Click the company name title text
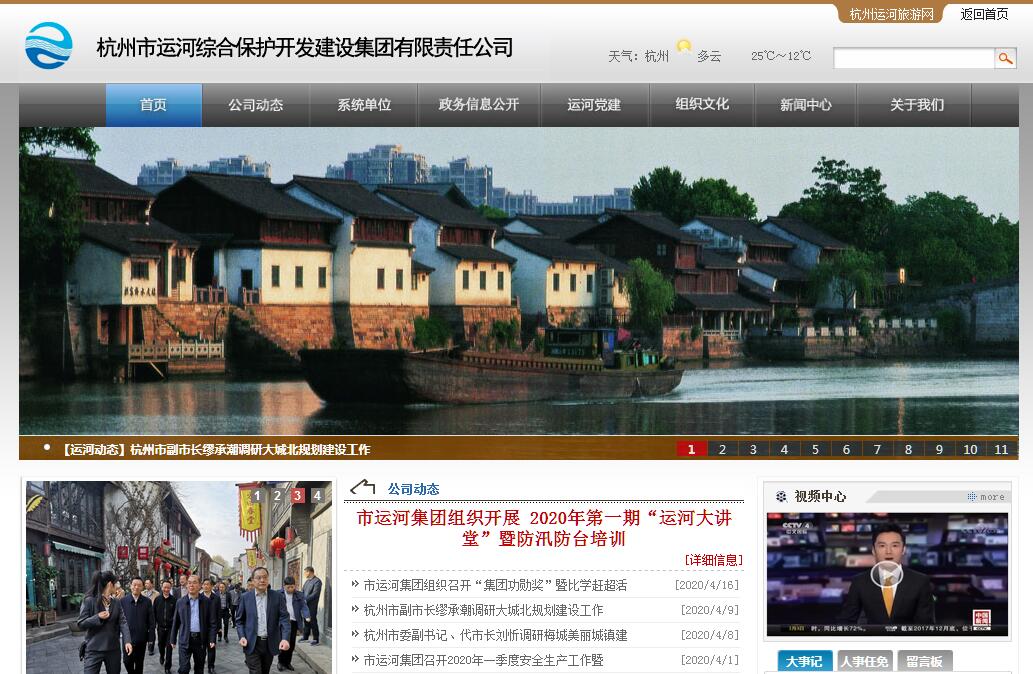Viewport: 1033px width, 674px height. (x=304, y=47)
